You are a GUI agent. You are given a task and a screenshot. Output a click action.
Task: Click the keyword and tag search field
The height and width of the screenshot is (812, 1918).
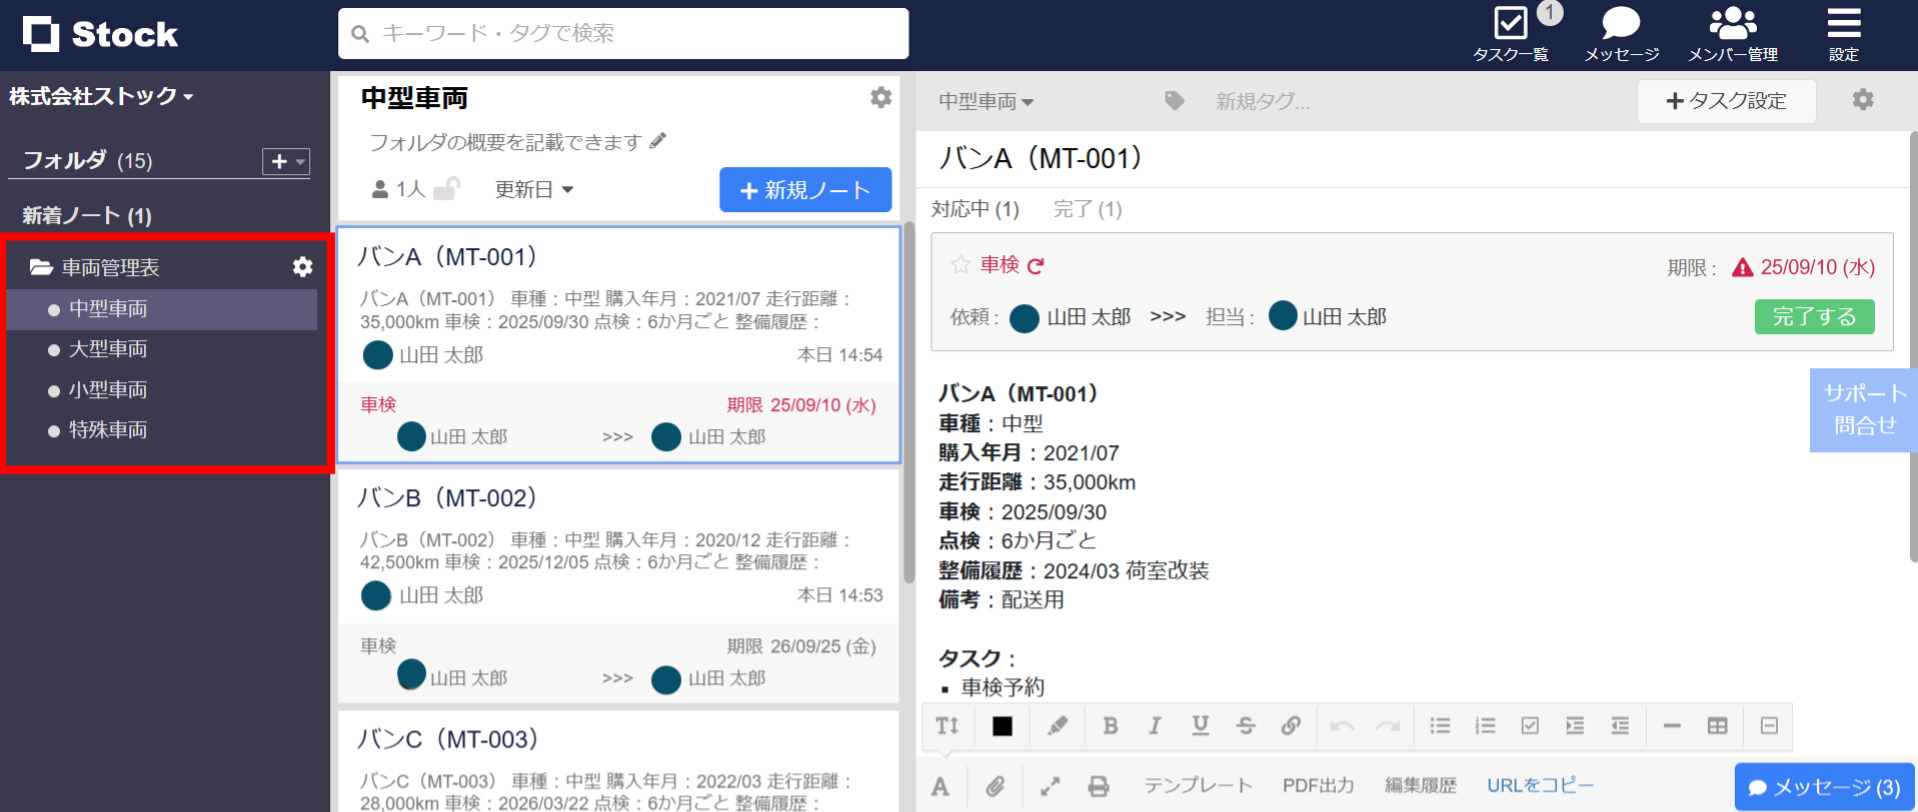click(x=623, y=33)
